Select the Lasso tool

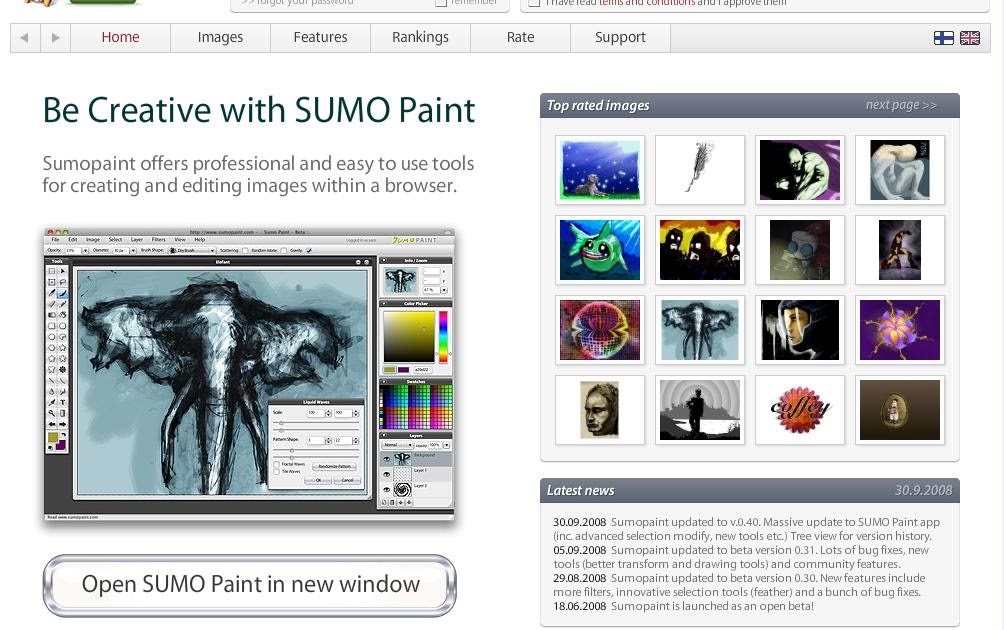(x=62, y=280)
